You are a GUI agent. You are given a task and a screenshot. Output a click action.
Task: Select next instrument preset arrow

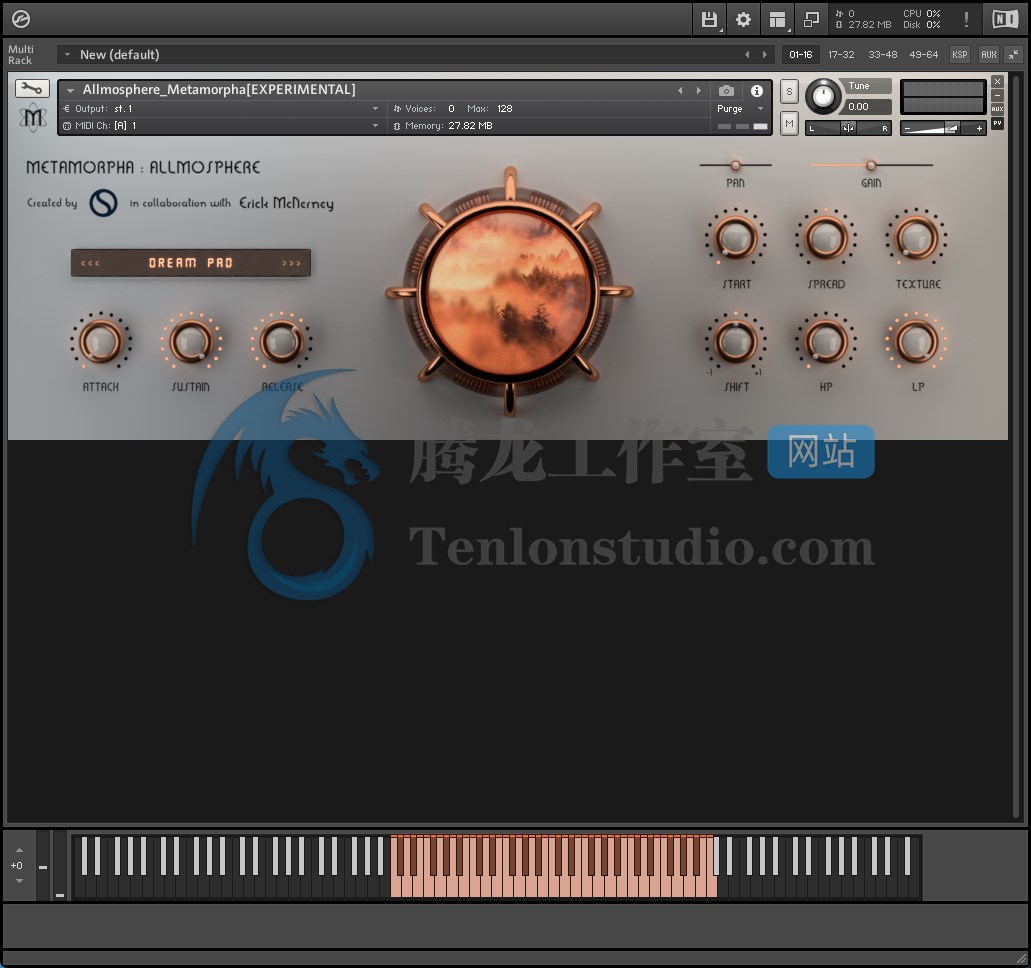coord(698,90)
